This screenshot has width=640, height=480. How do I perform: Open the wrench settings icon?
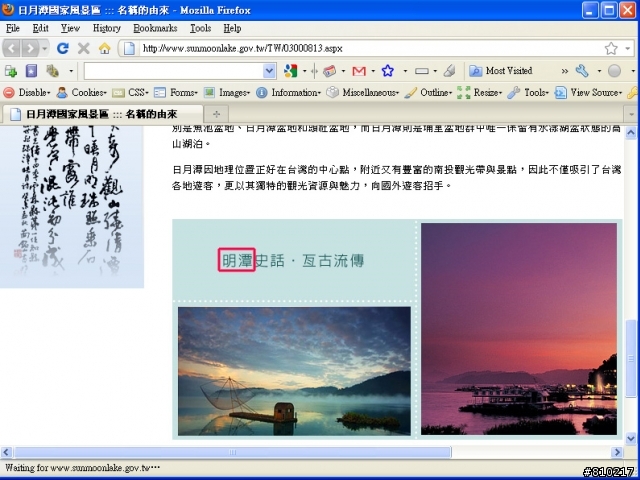pos(582,71)
